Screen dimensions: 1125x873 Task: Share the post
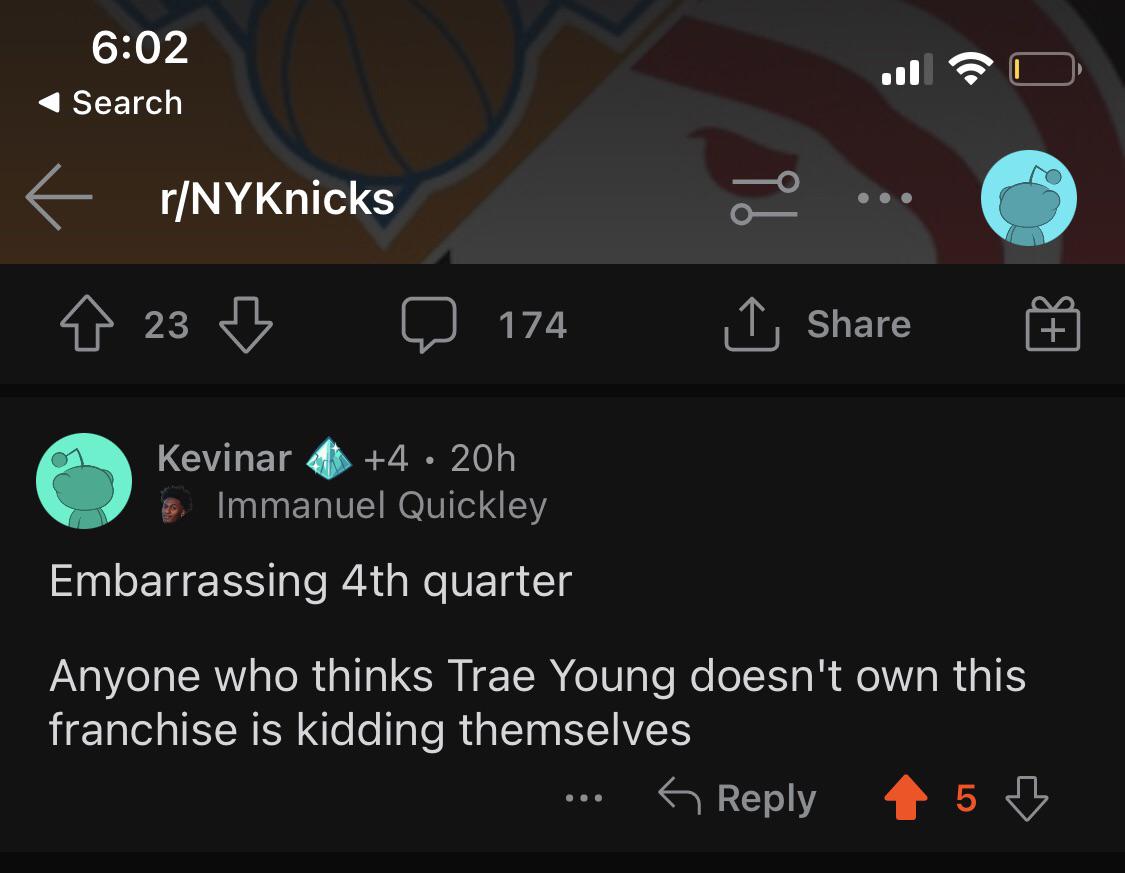tap(818, 324)
